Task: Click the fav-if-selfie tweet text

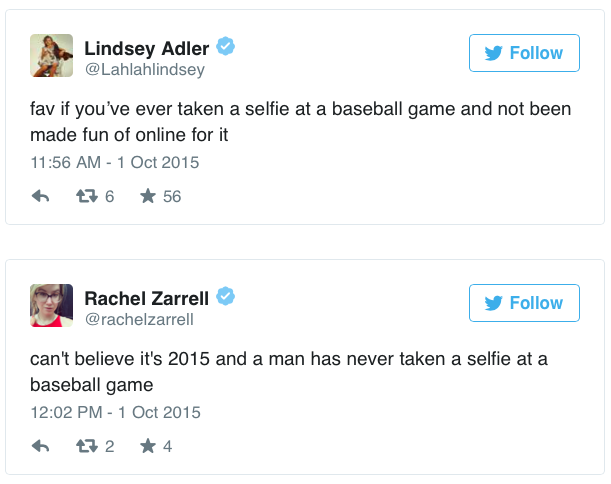Action: click(x=300, y=120)
